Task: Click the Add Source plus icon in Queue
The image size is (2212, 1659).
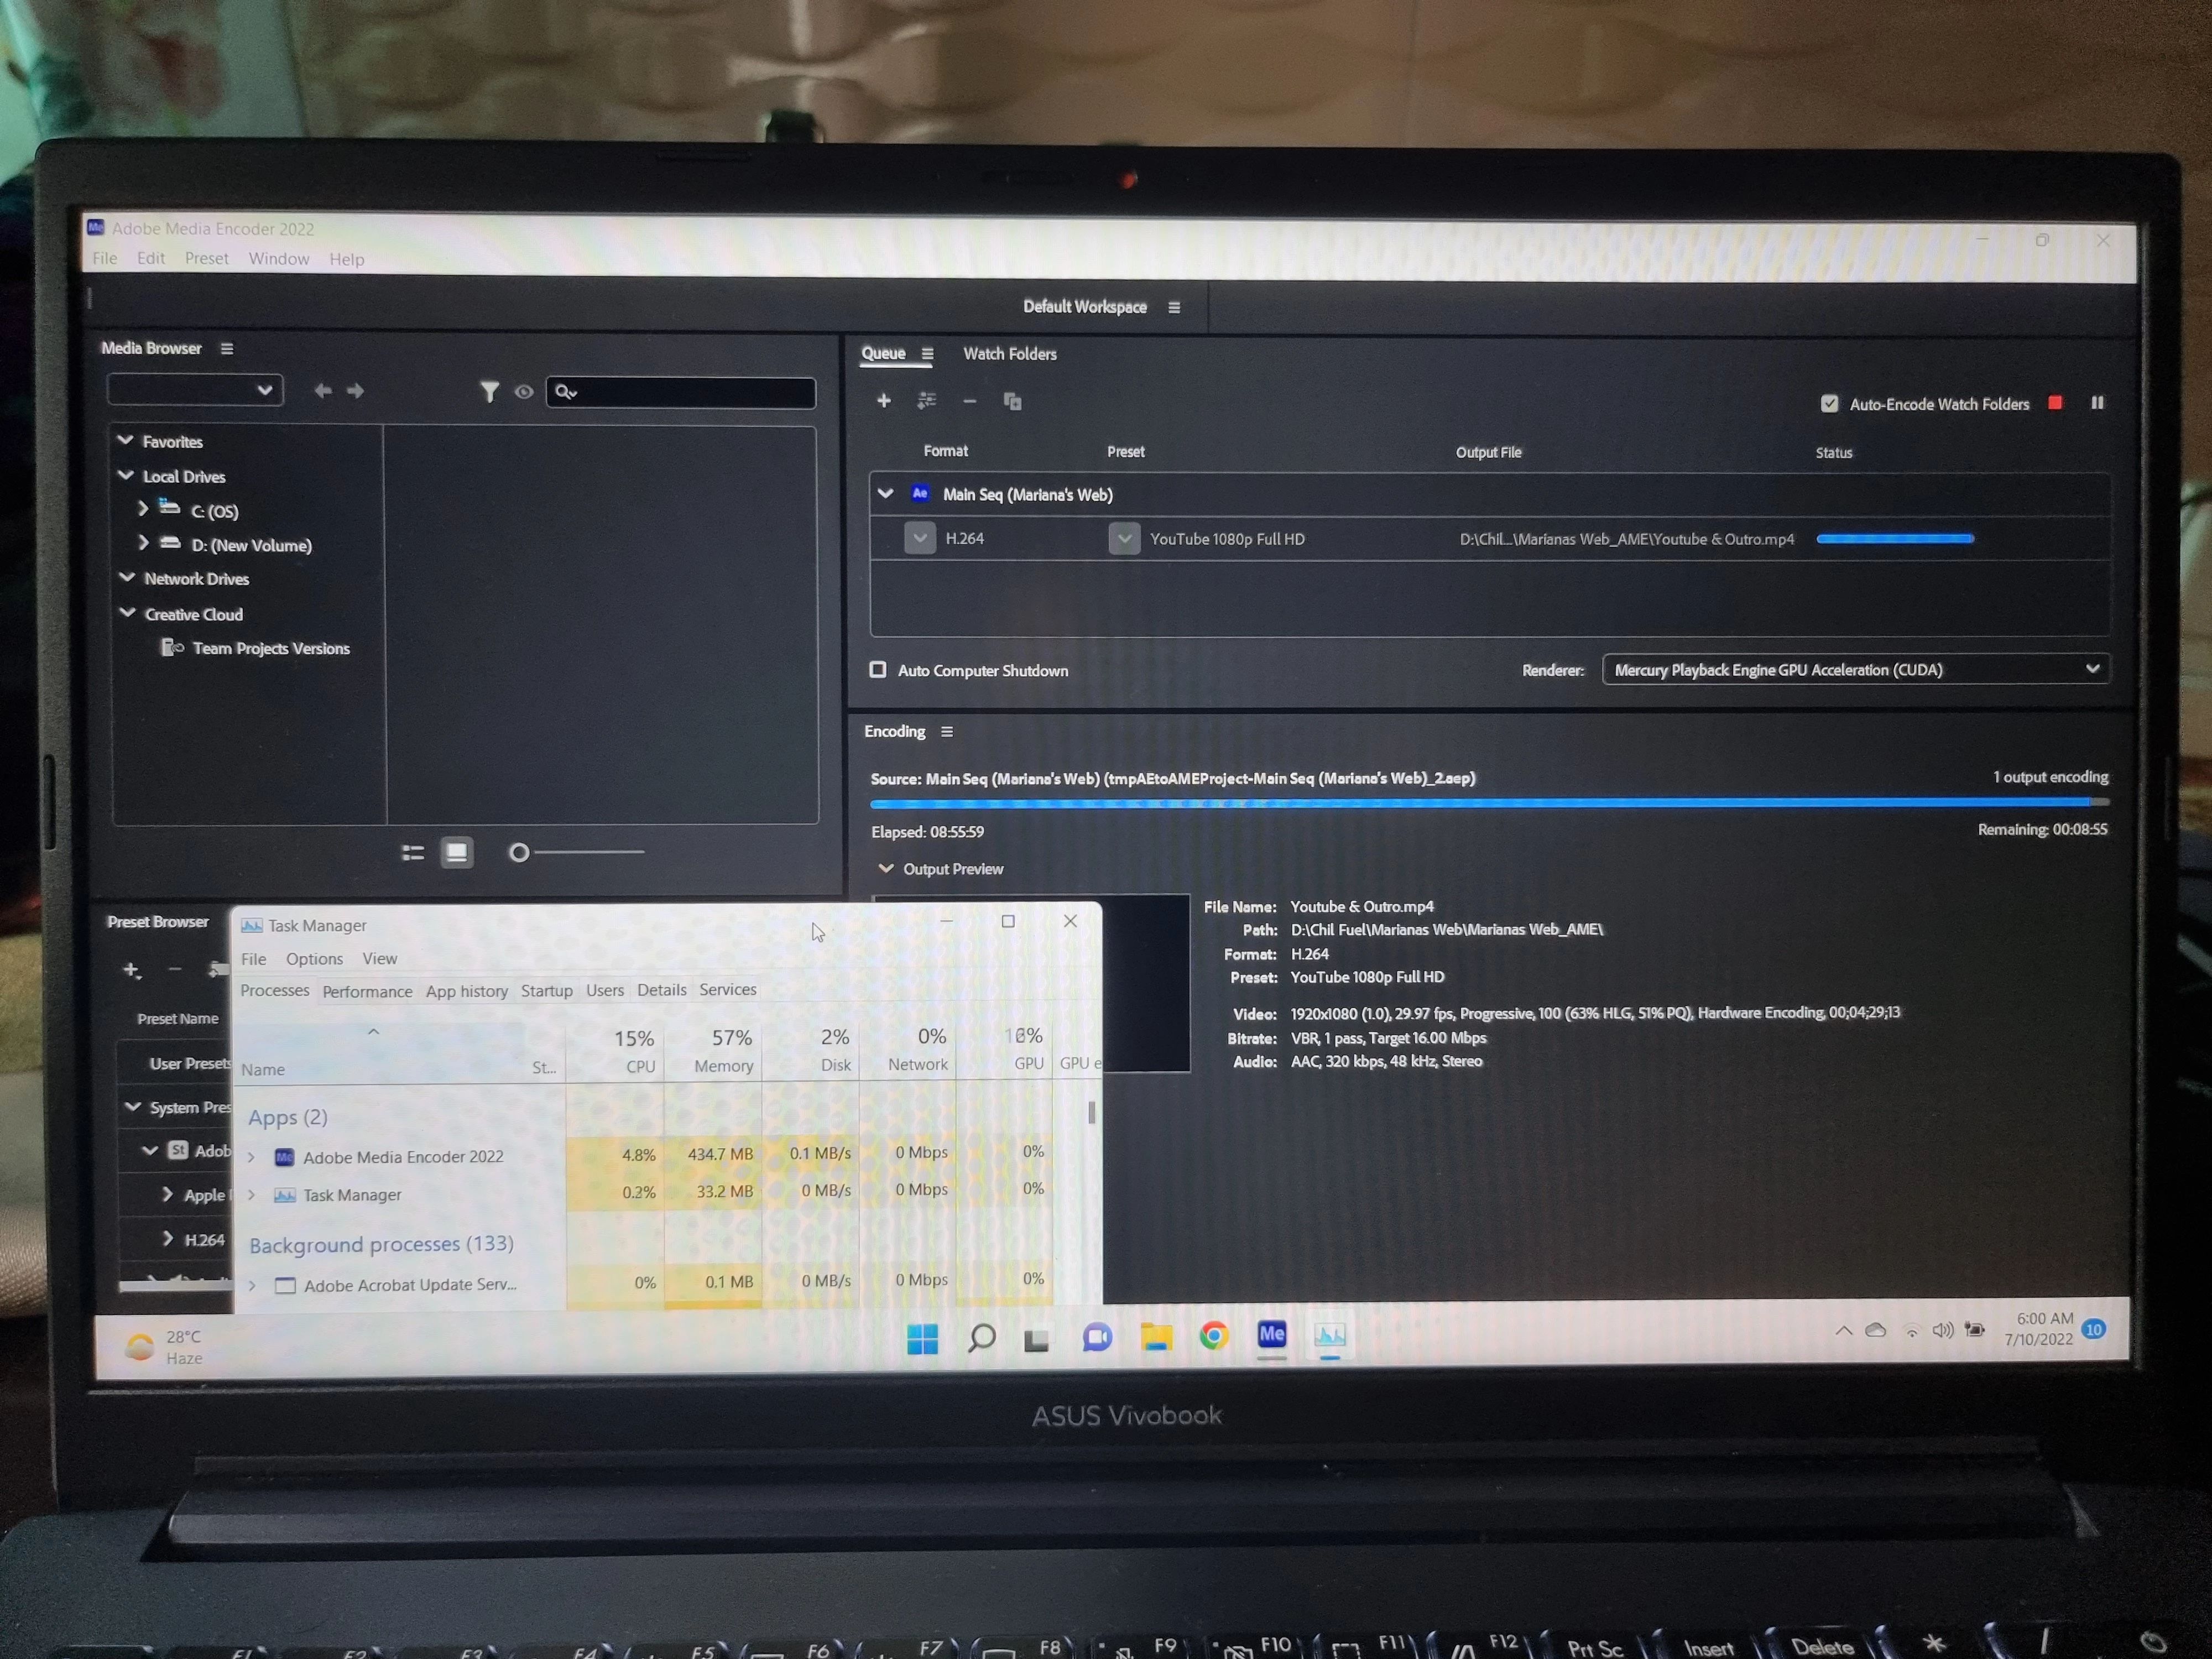Action: pos(884,400)
